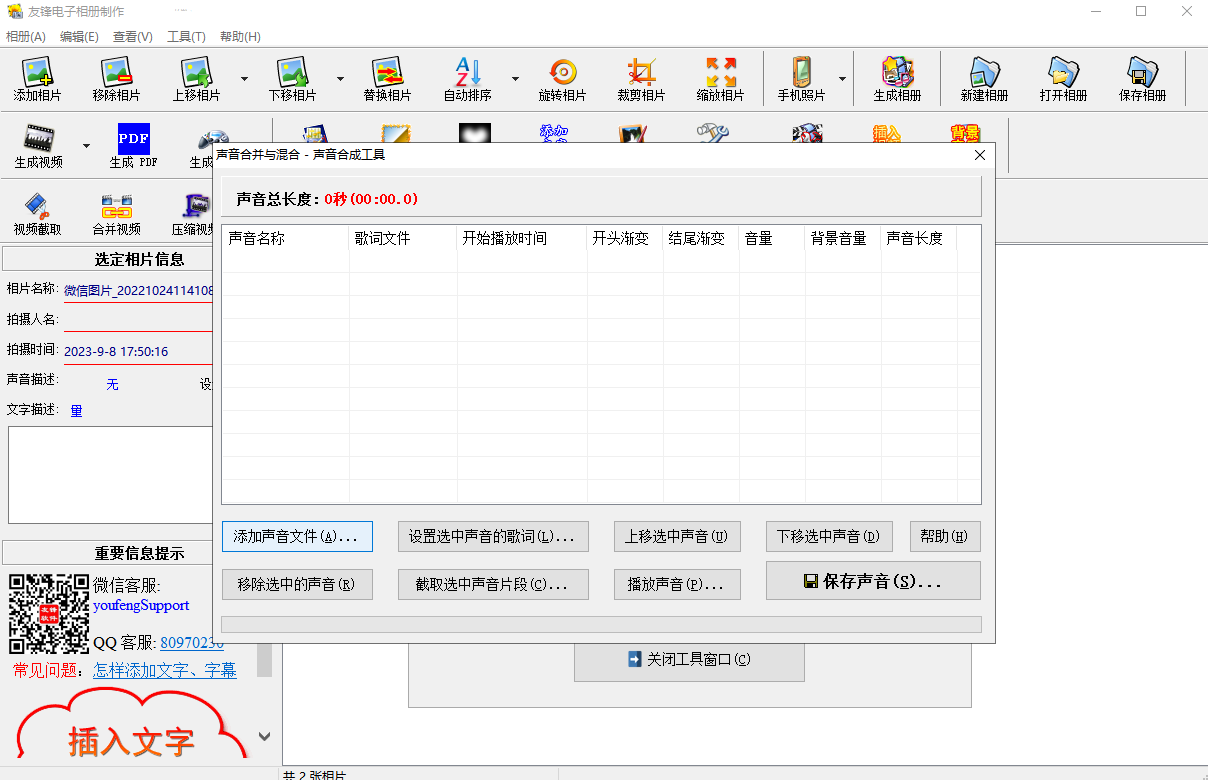
Task: Open the 编辑(E) menu
Action: 78,36
